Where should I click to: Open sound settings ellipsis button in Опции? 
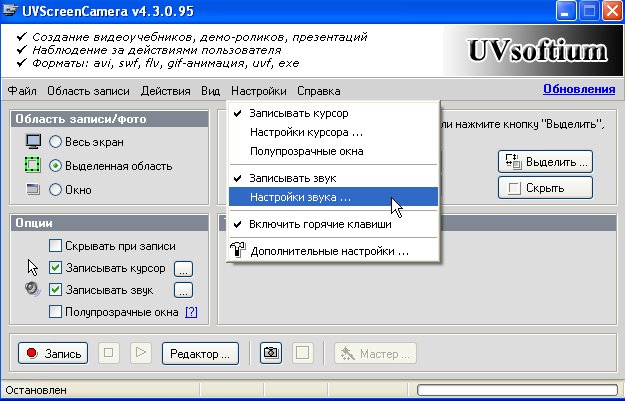coord(183,290)
